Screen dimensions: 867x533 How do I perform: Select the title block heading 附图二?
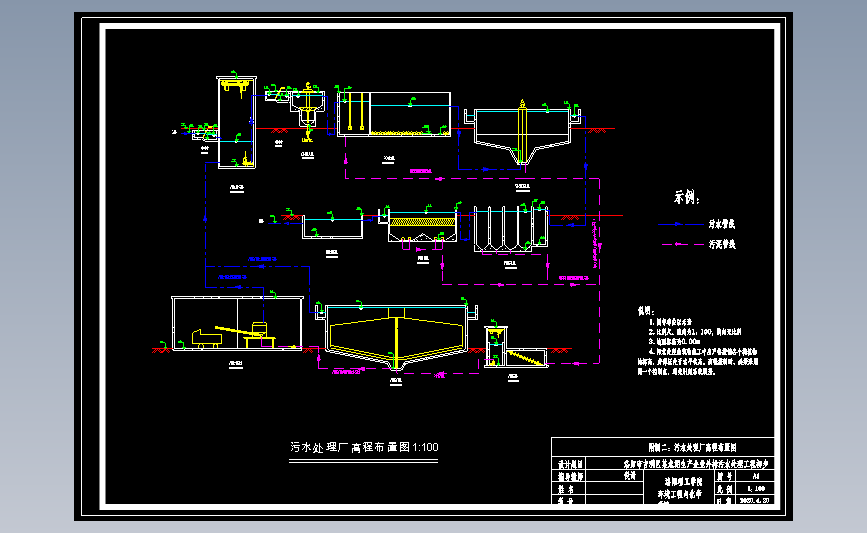pos(692,447)
